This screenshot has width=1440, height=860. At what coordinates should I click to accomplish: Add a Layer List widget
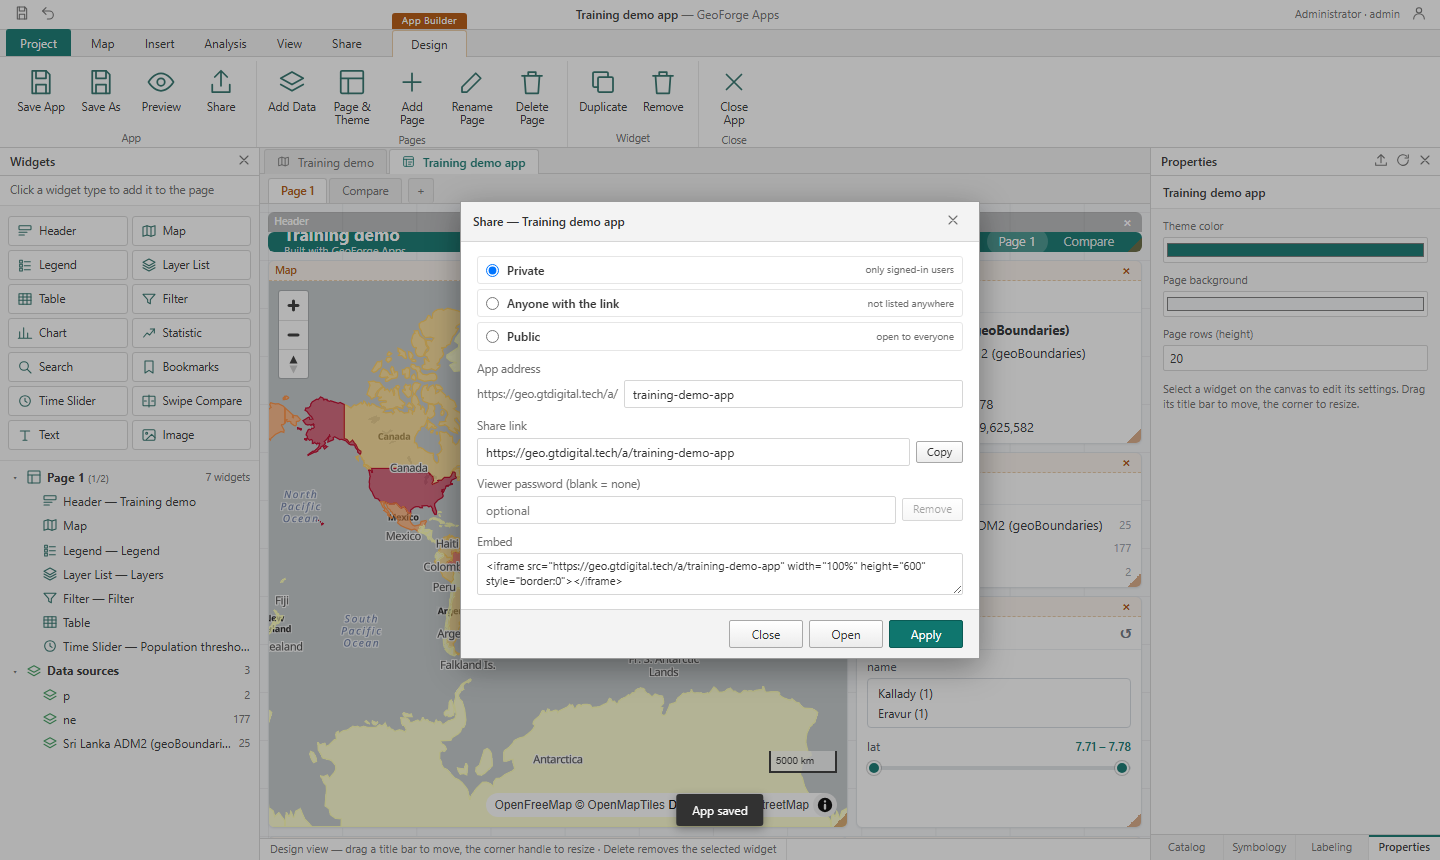pos(191,265)
